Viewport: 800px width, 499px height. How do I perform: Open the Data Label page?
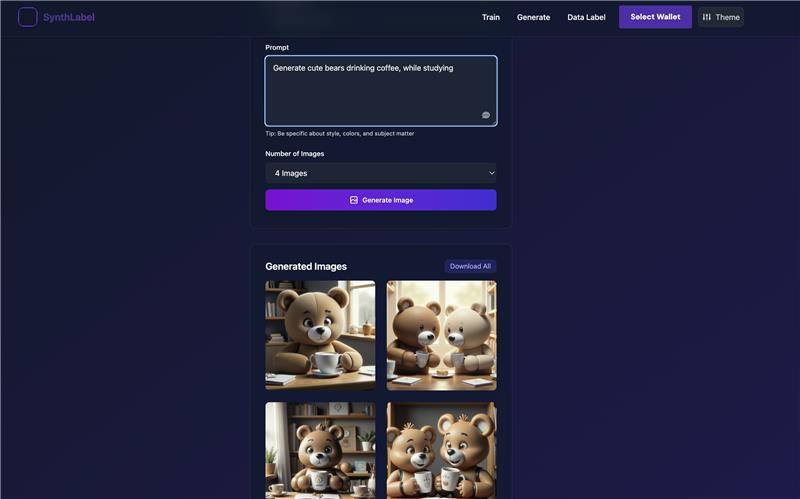coord(586,17)
